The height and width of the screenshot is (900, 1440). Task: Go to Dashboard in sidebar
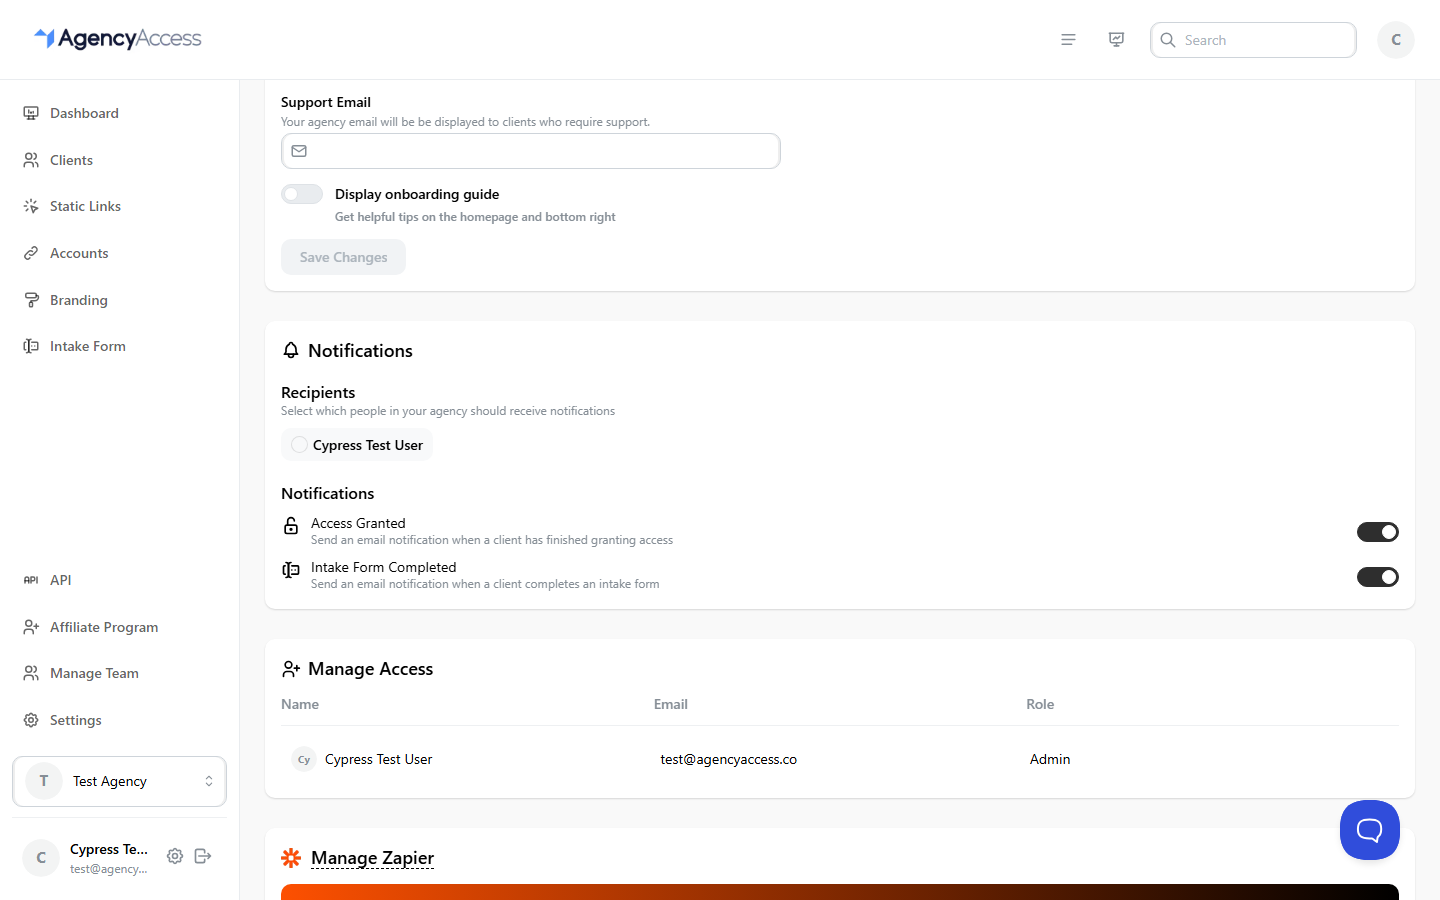tap(84, 113)
